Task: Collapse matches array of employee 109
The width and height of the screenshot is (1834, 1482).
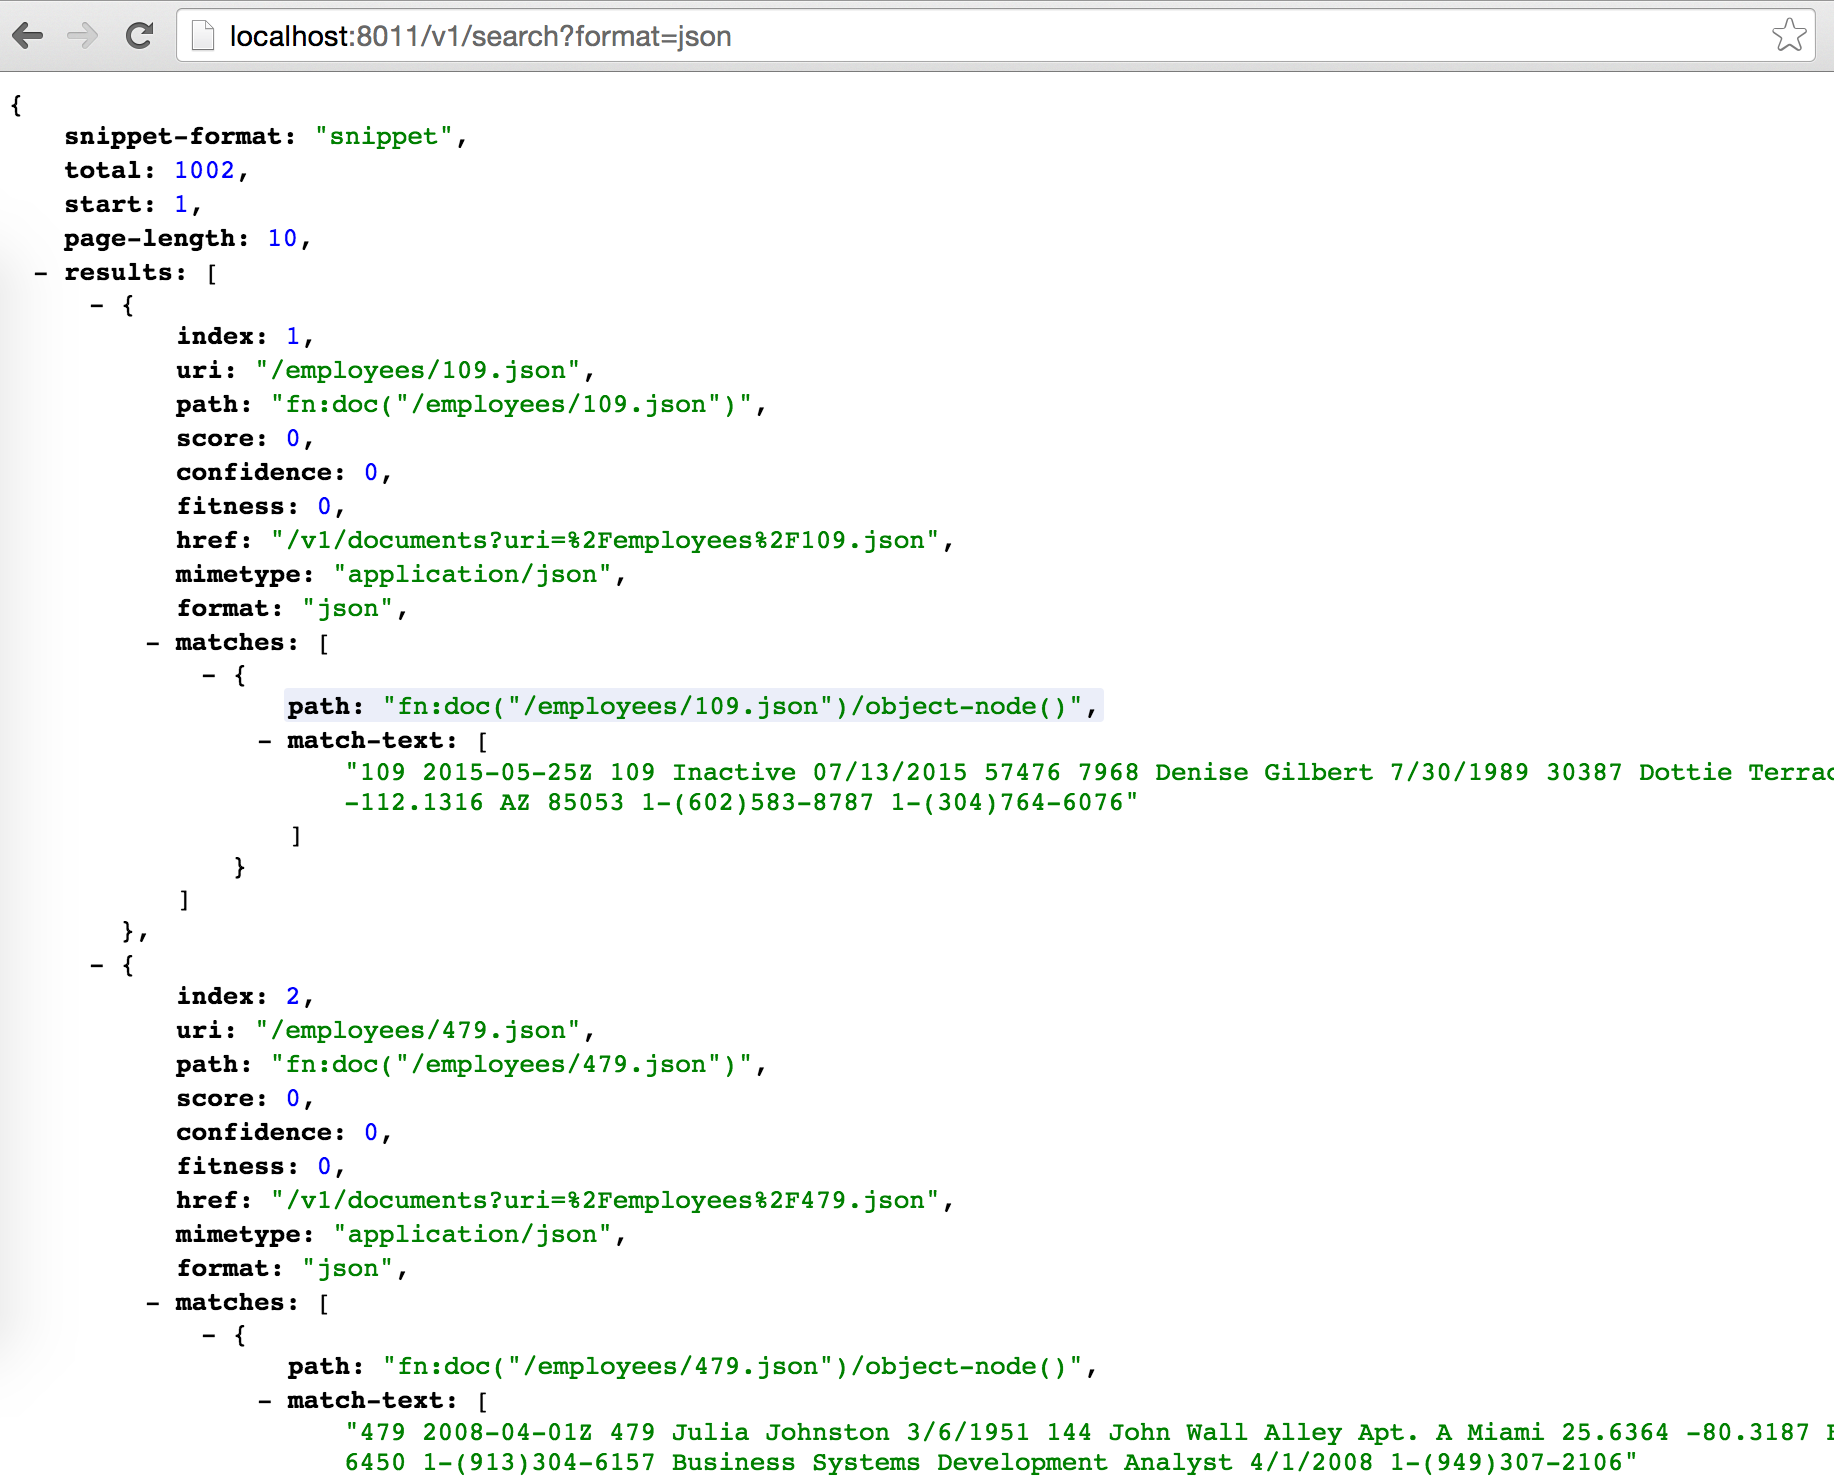Action: tap(153, 642)
